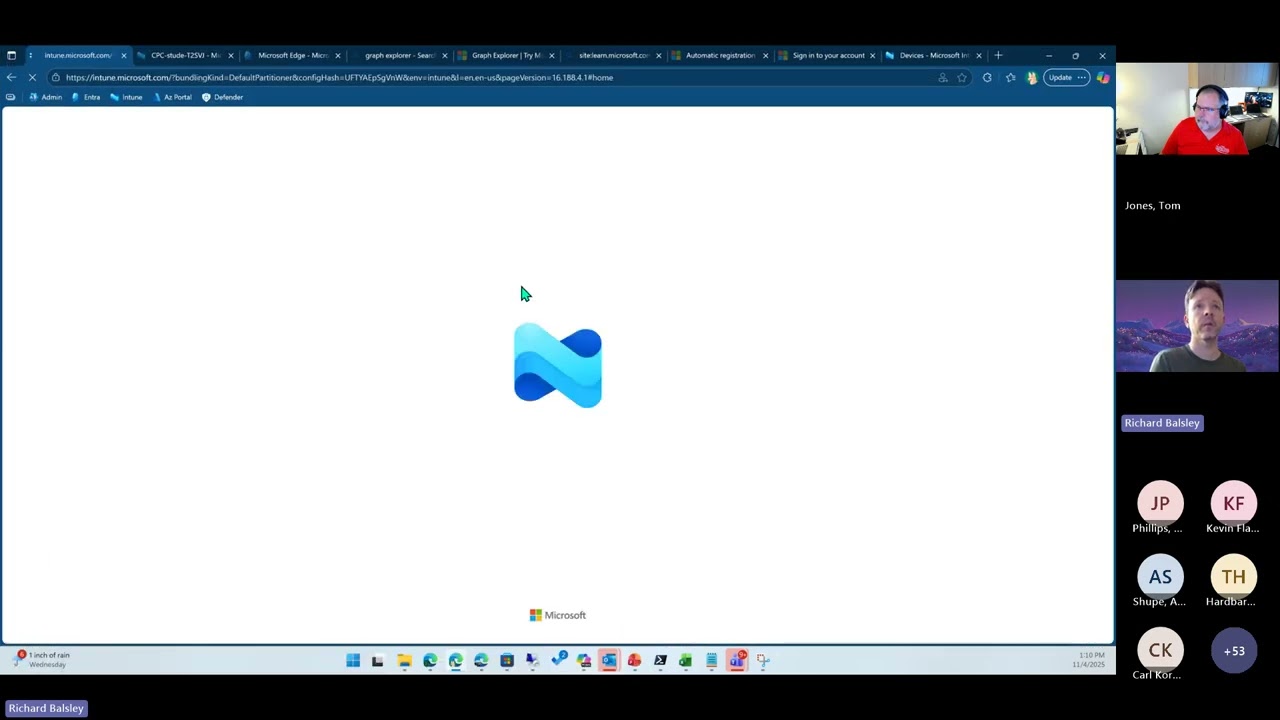The height and width of the screenshot is (720, 1280).
Task: Open the Admin bookmark
Action: (x=46, y=97)
